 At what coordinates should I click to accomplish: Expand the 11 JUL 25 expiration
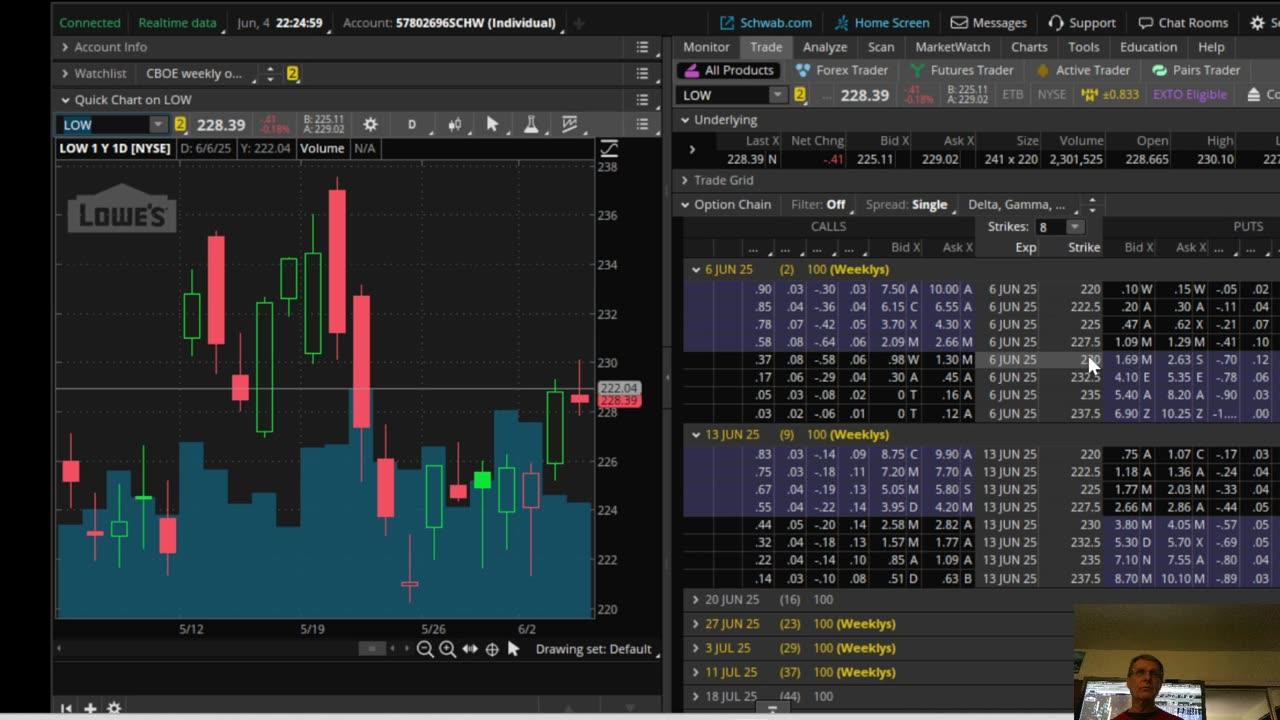(696, 672)
